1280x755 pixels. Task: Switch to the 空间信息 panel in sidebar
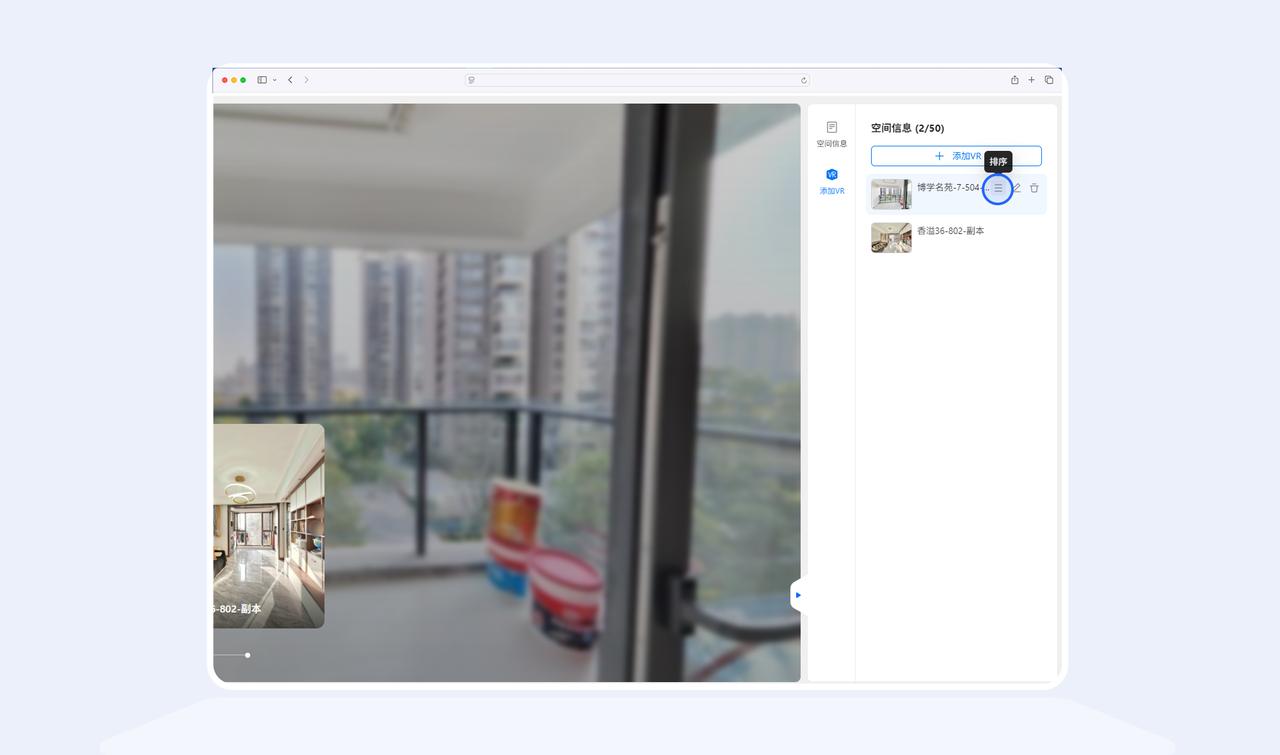(831, 133)
